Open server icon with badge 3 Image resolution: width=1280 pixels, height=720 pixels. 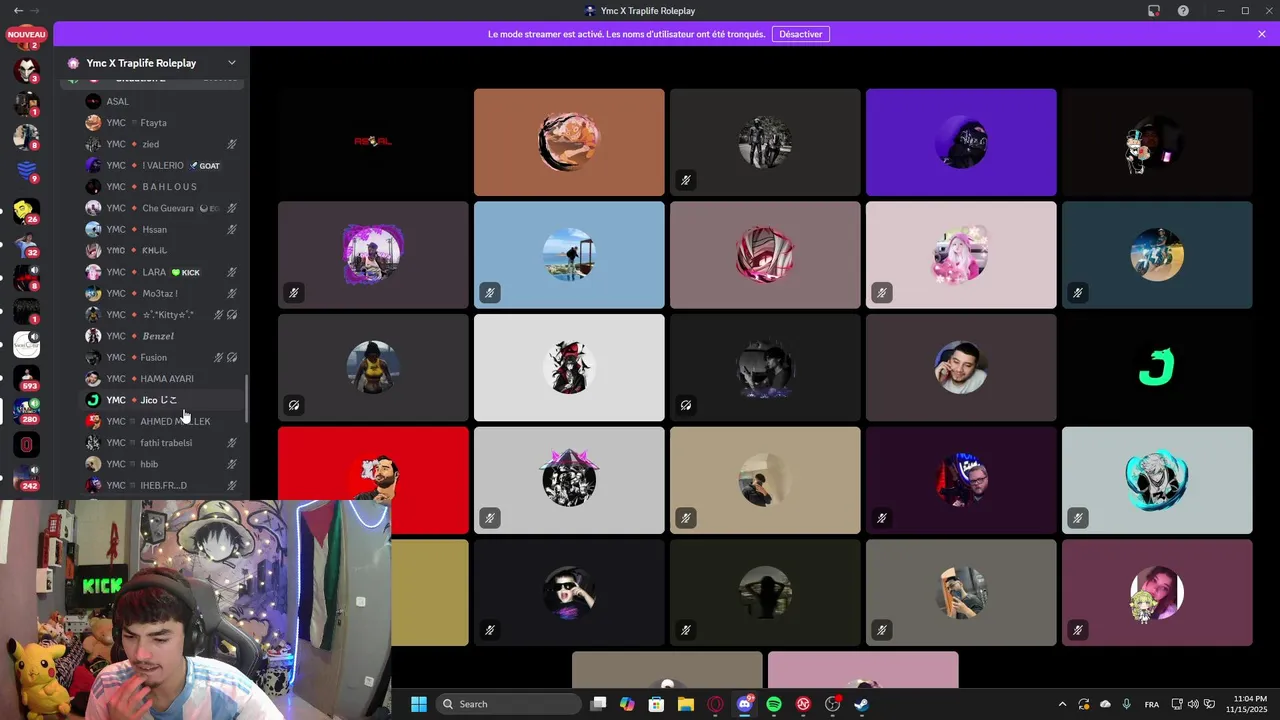point(26,69)
